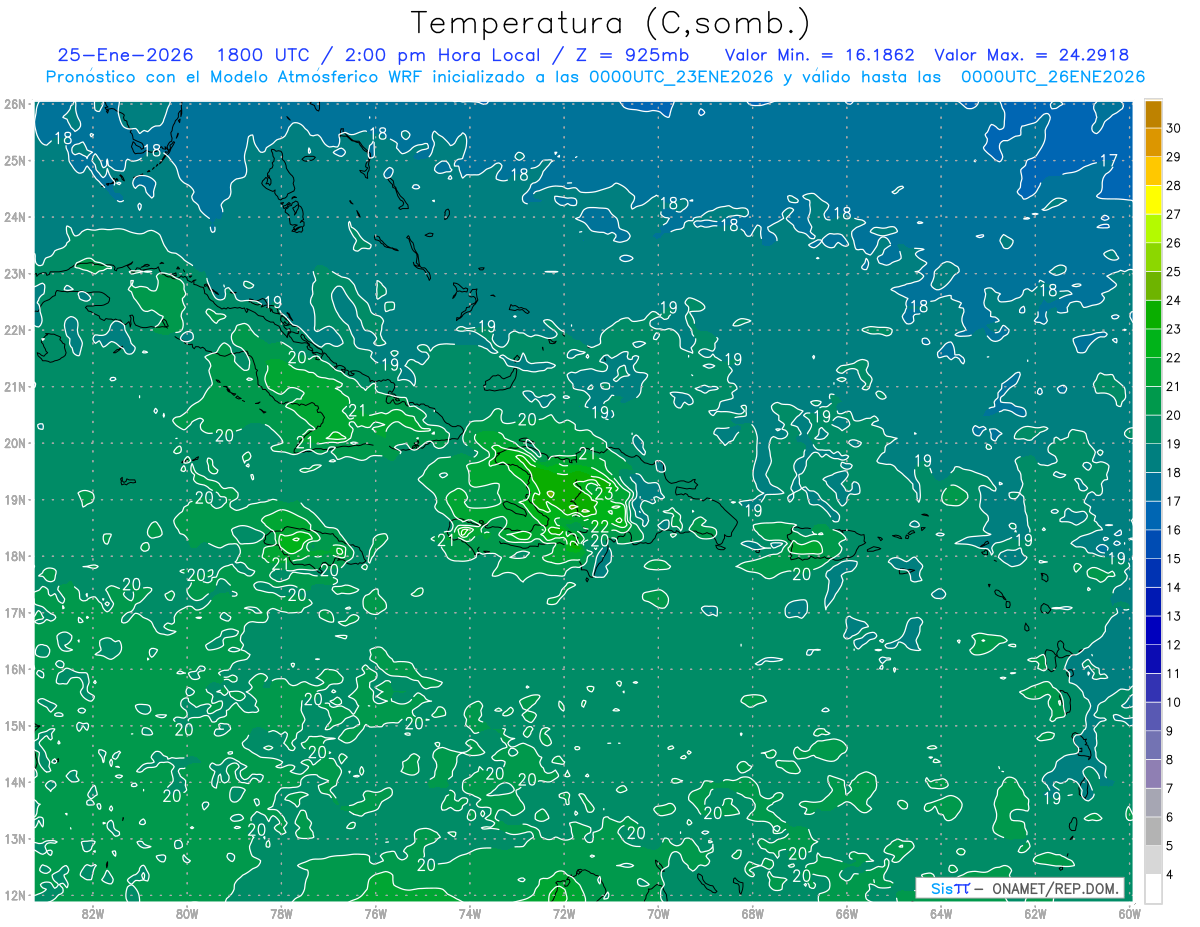Click latitude axis label "14N"
Image resolution: width=1200 pixels, height=927 pixels.
point(14,782)
